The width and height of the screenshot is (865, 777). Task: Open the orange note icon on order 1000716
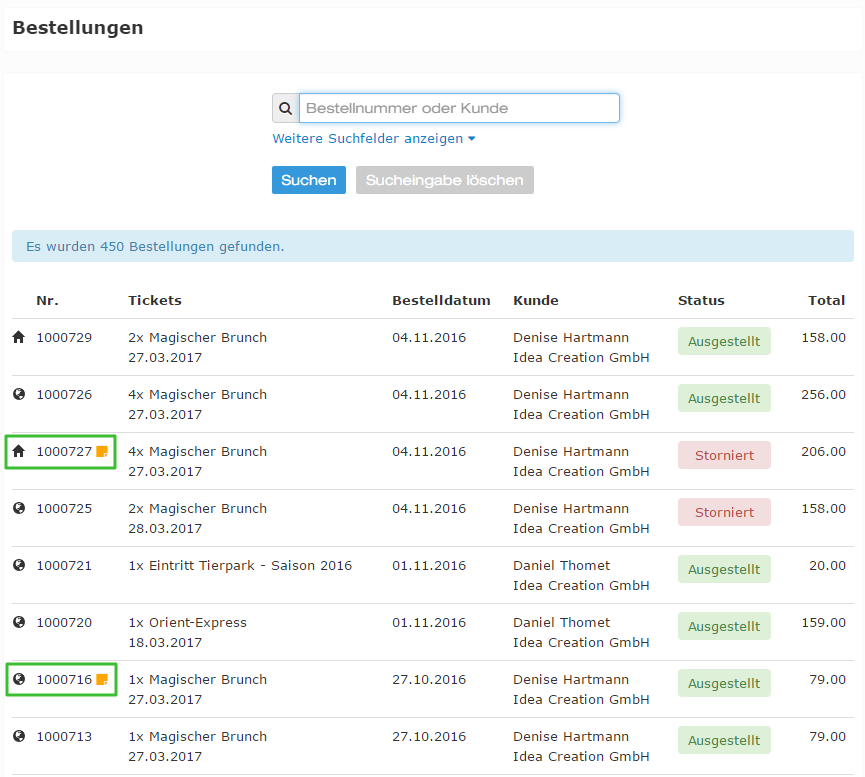coord(102,679)
